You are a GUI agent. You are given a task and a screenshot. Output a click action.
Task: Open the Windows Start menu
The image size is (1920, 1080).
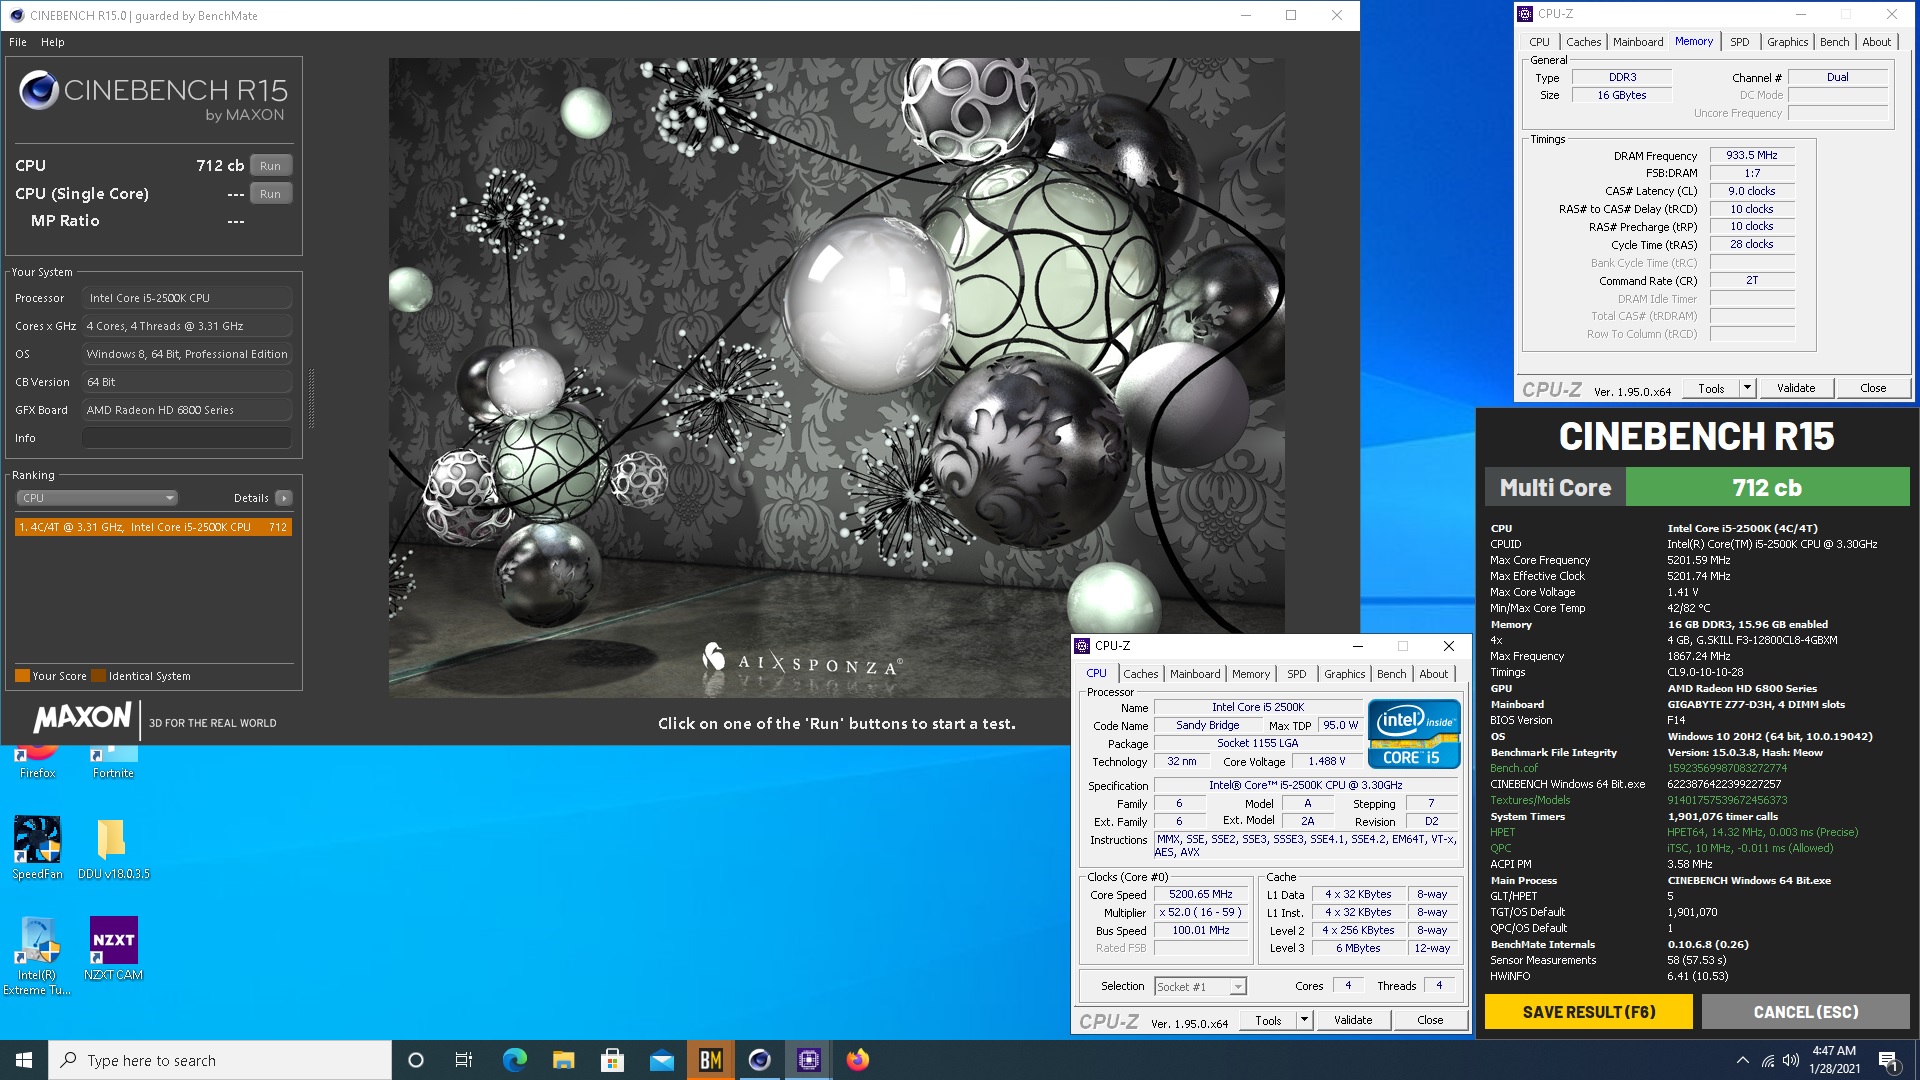(x=24, y=1060)
